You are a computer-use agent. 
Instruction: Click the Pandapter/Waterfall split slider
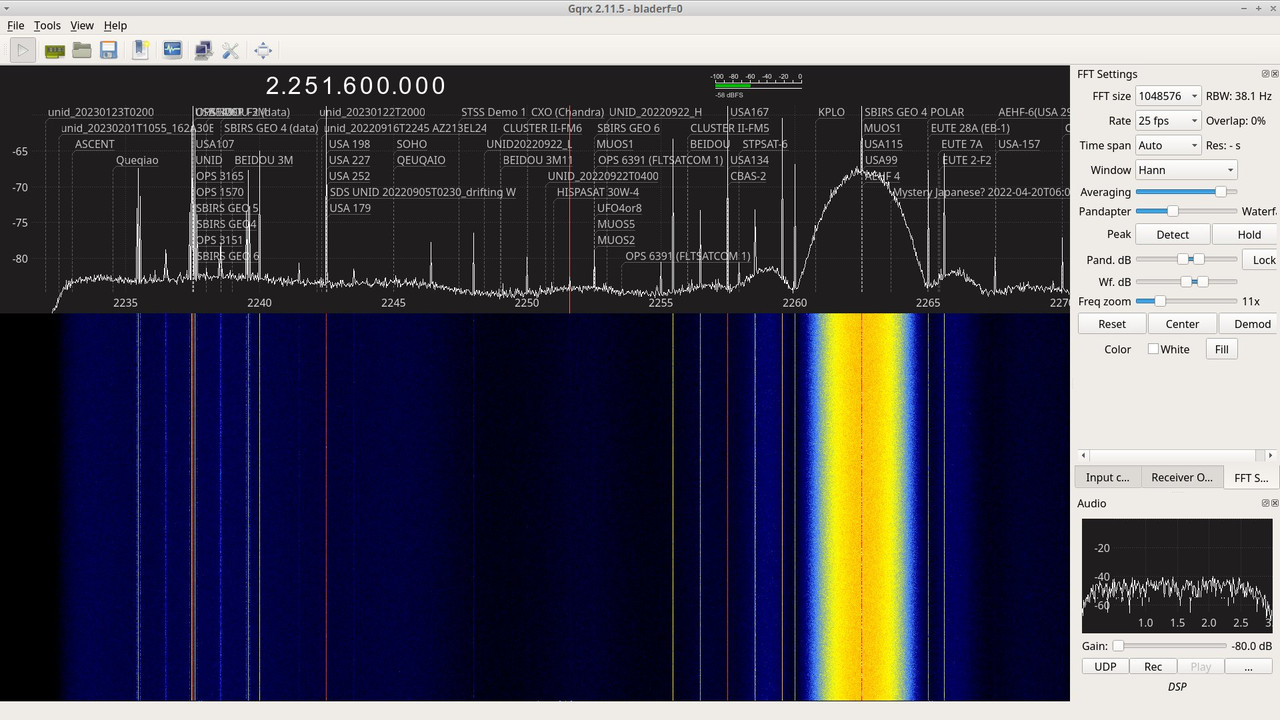coord(1186,211)
